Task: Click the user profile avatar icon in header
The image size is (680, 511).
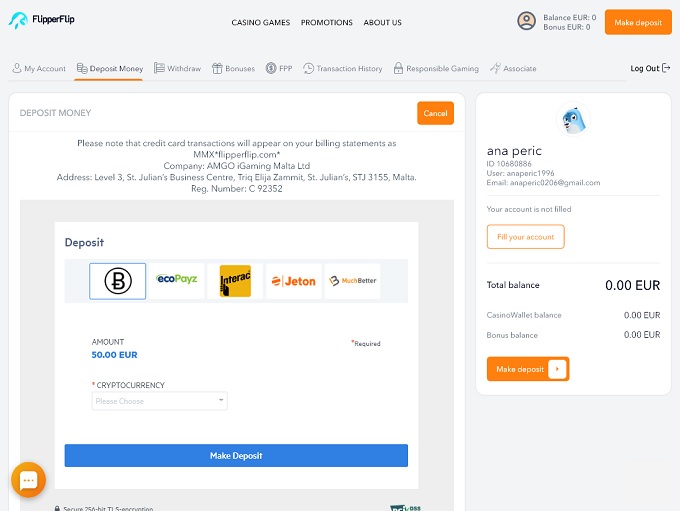Action: pyautogui.click(x=526, y=21)
